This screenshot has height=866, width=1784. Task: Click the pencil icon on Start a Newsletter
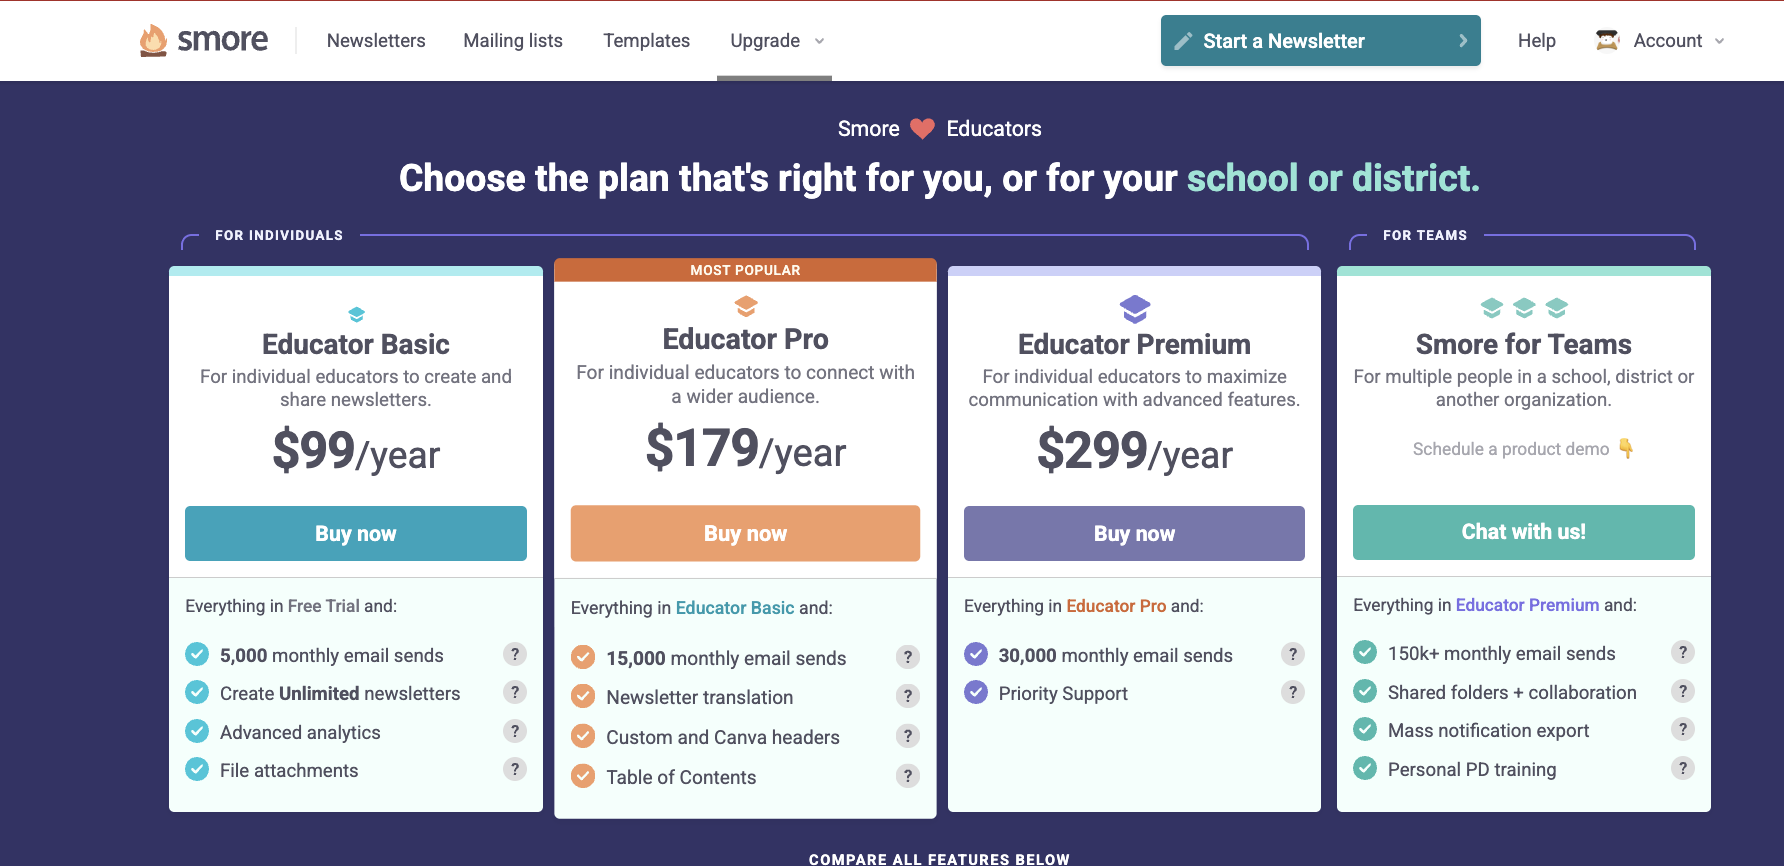(1183, 41)
